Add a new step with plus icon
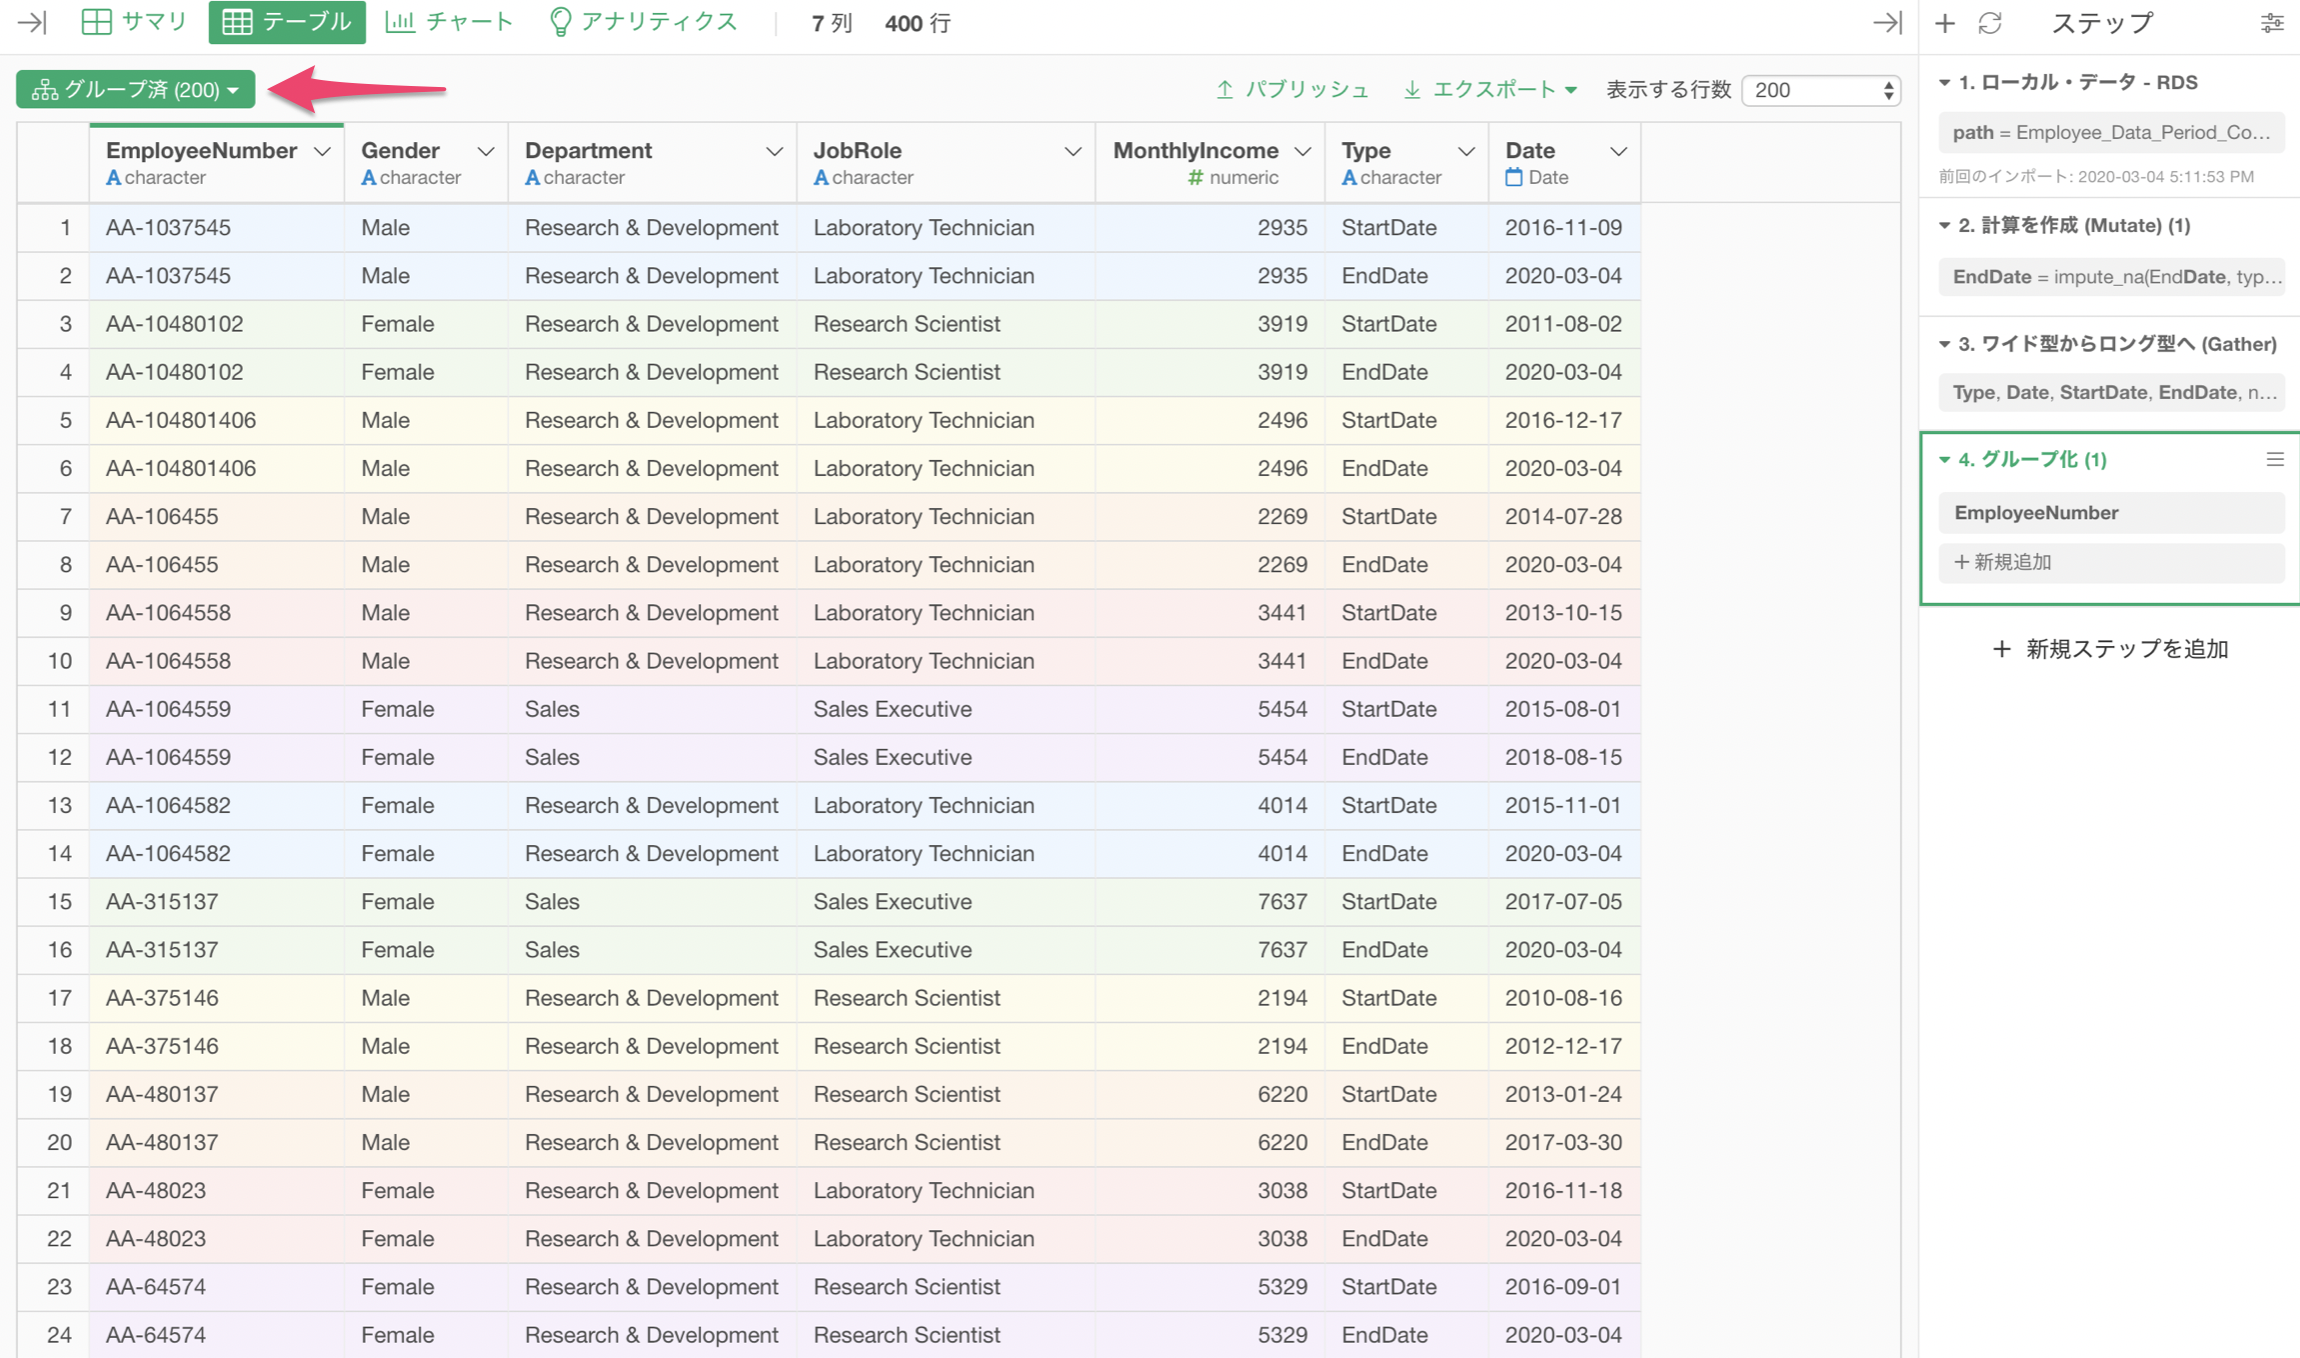This screenshot has width=2300, height=1358. pos(1945,23)
